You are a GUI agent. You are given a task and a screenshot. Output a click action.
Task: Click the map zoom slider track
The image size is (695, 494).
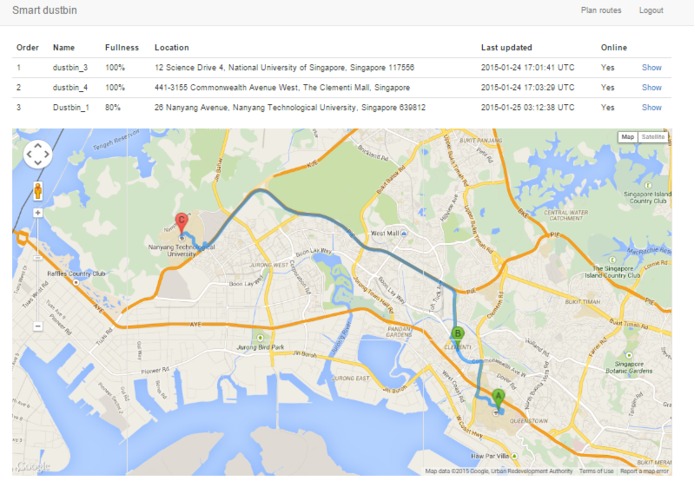pos(38,270)
